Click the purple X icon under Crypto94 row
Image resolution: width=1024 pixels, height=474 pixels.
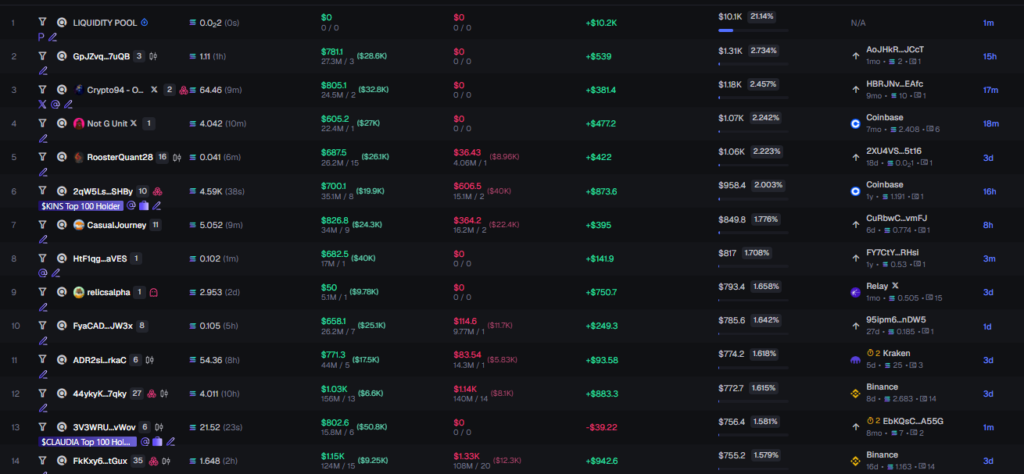click(x=42, y=104)
